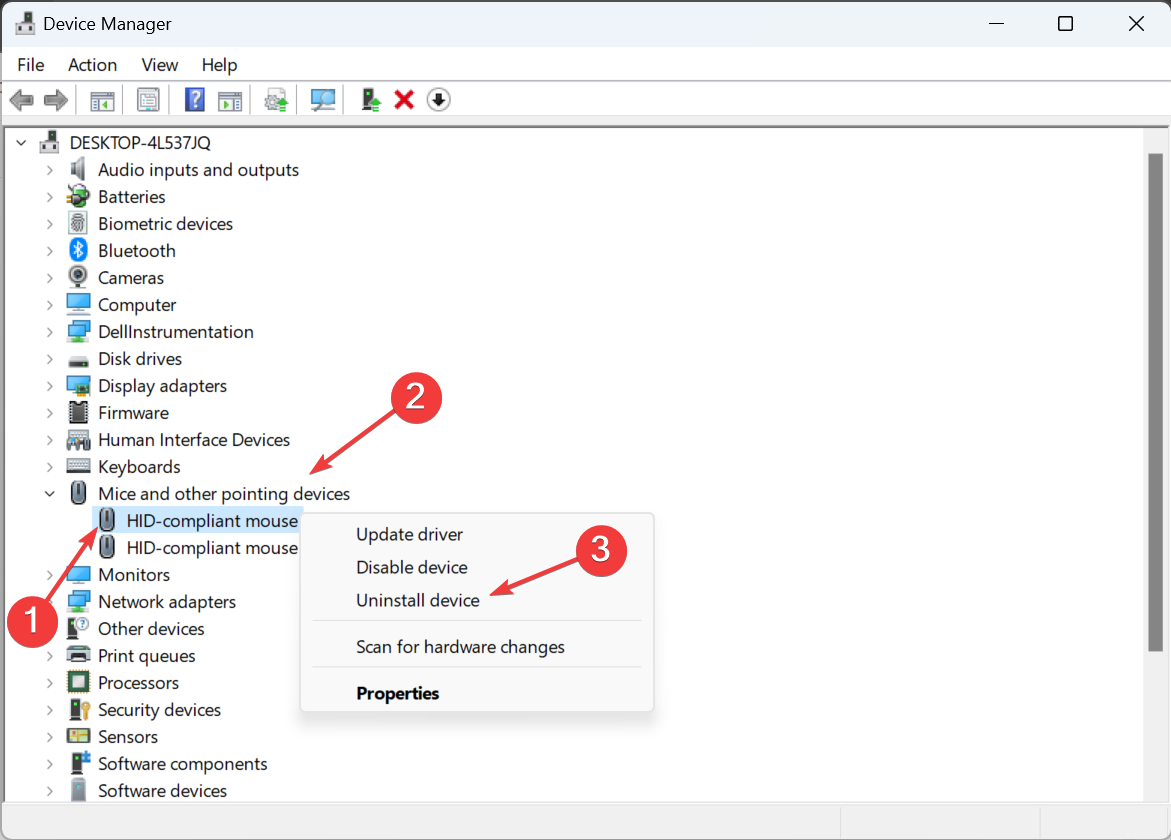Click the Sensors category icon
Screen dimensions: 1171x840
78,735
